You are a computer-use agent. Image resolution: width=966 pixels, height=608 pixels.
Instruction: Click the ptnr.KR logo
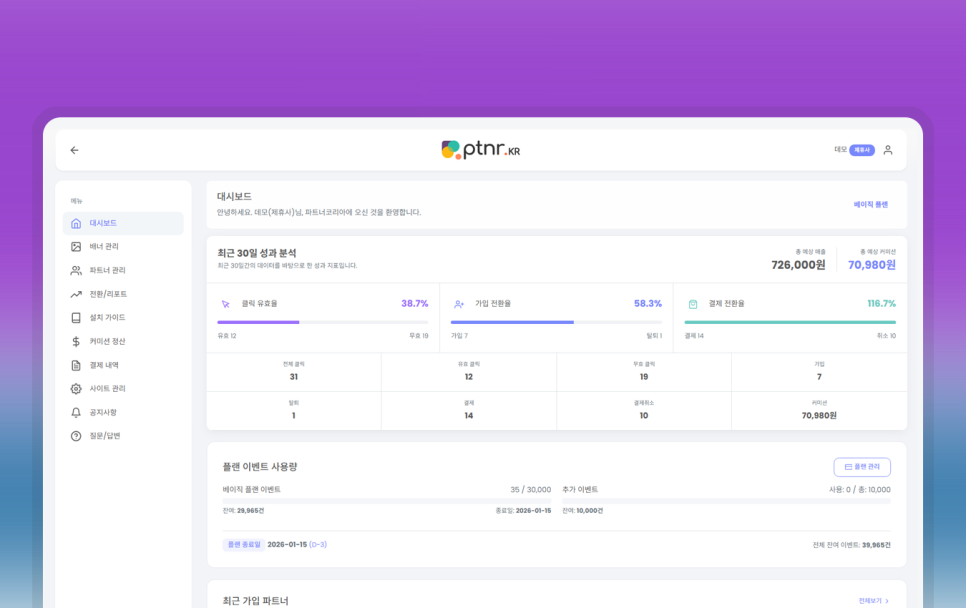pyautogui.click(x=481, y=150)
